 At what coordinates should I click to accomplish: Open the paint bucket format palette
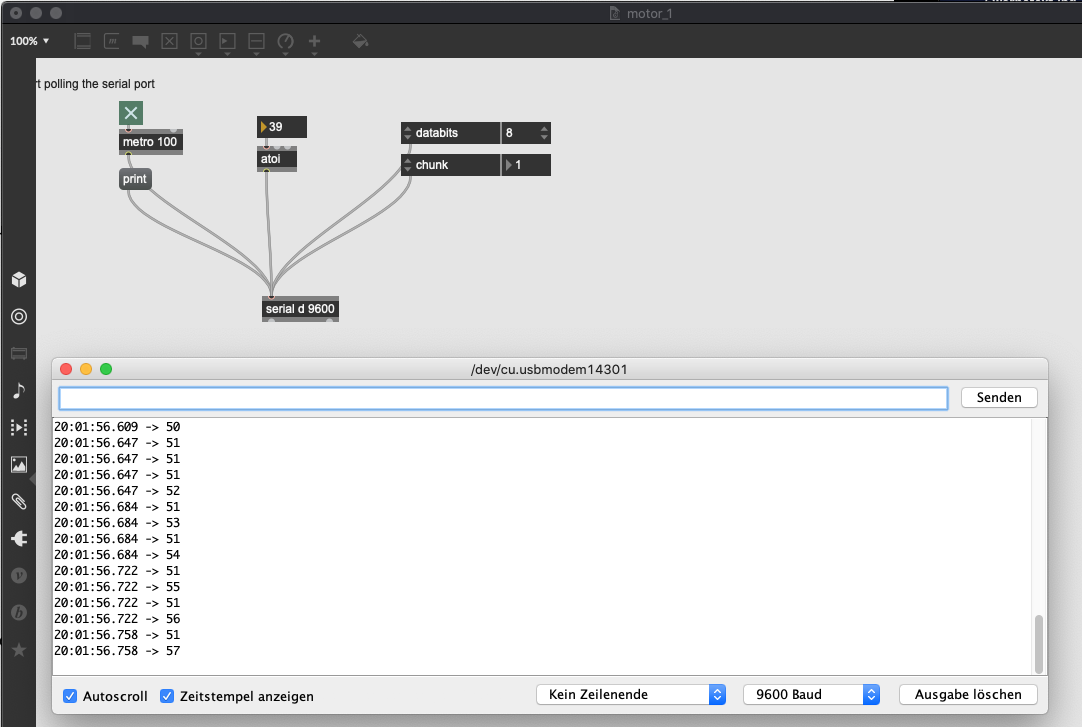[x=360, y=41]
